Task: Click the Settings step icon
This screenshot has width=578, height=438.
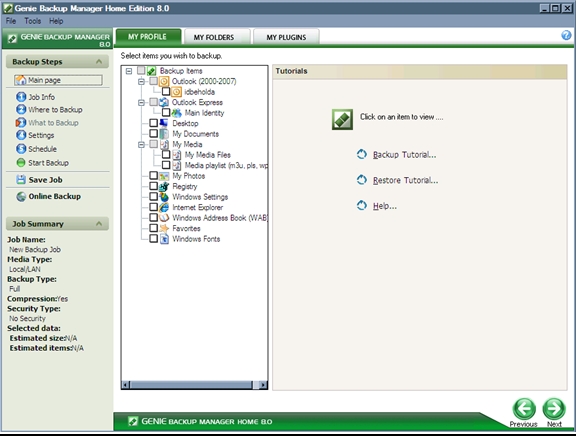Action: click(21, 135)
